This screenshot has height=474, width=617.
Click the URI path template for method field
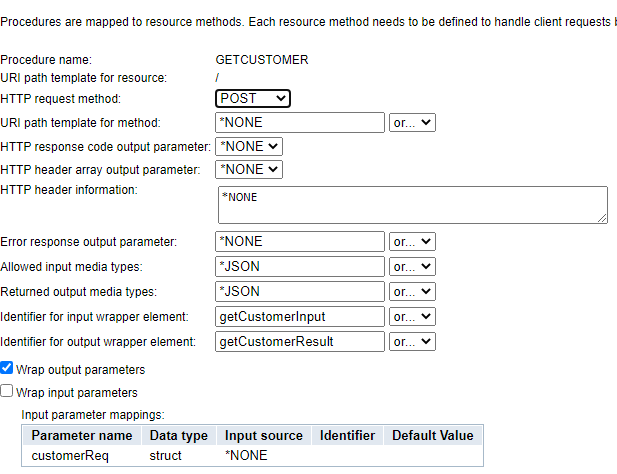(x=300, y=123)
